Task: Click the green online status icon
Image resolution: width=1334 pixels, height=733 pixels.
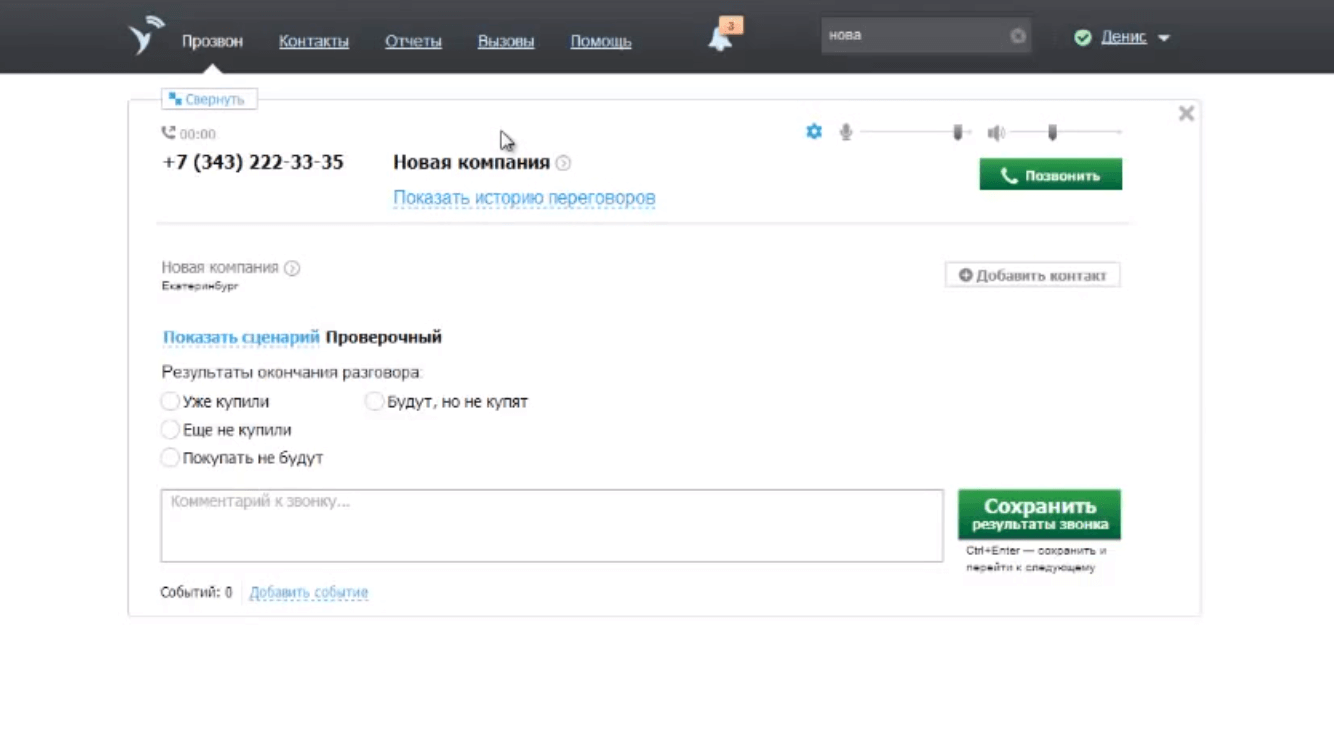Action: click(1082, 38)
